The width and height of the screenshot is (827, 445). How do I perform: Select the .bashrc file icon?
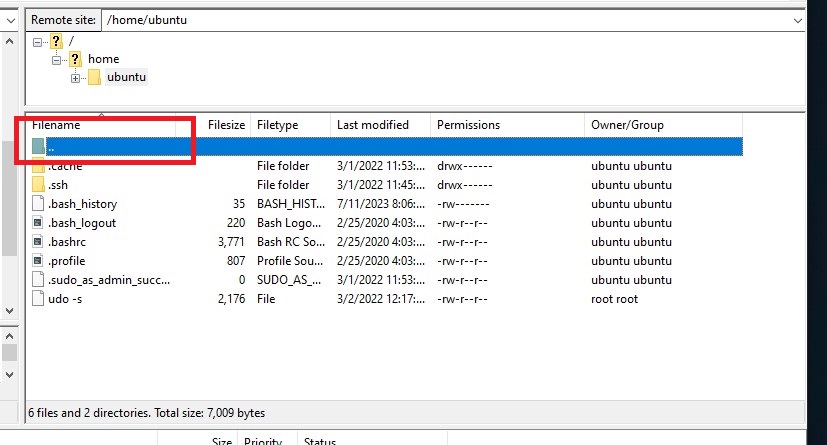38,242
